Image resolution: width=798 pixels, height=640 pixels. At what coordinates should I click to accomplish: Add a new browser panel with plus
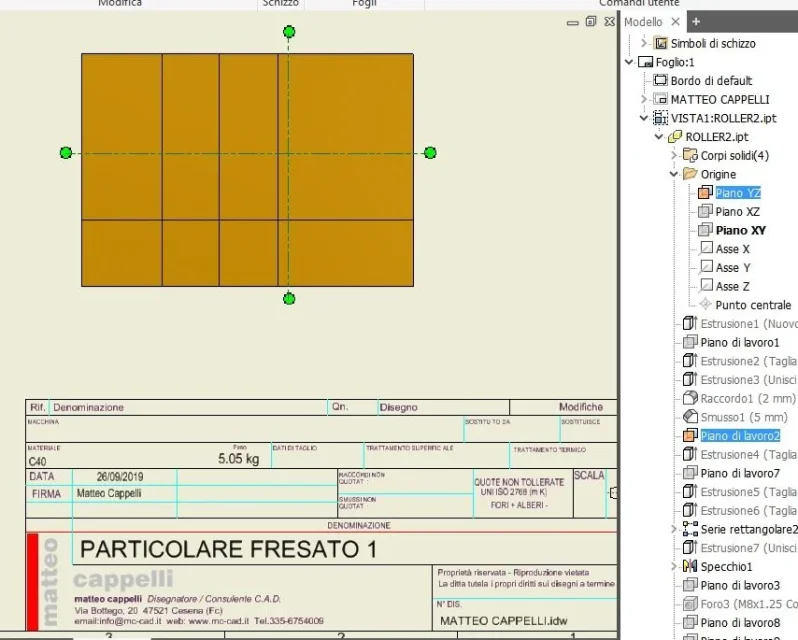(x=696, y=22)
